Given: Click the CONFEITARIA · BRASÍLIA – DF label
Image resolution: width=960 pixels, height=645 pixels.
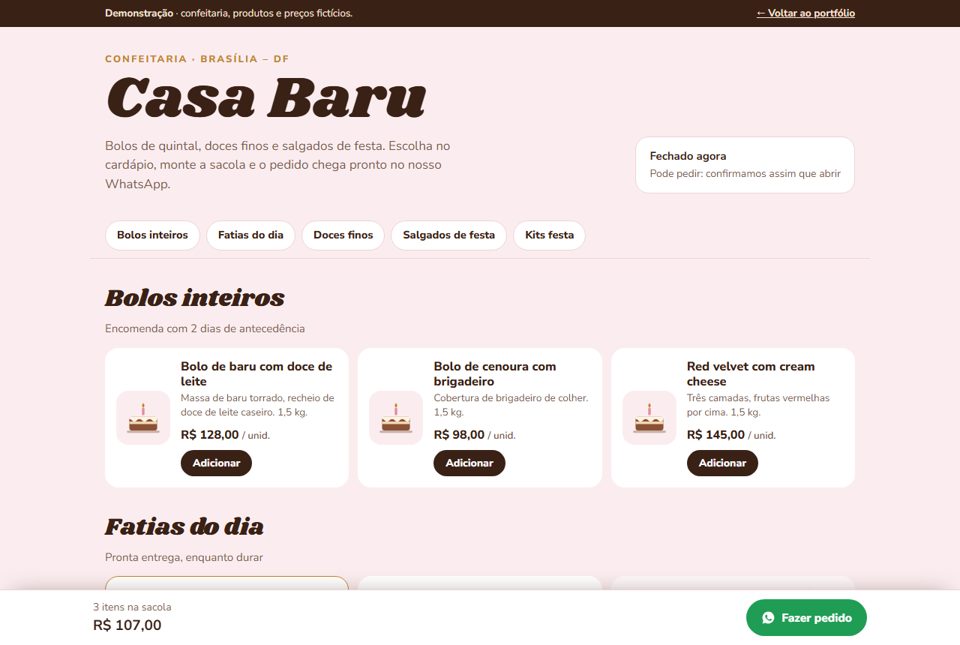Looking at the screenshot, I should coord(197,59).
